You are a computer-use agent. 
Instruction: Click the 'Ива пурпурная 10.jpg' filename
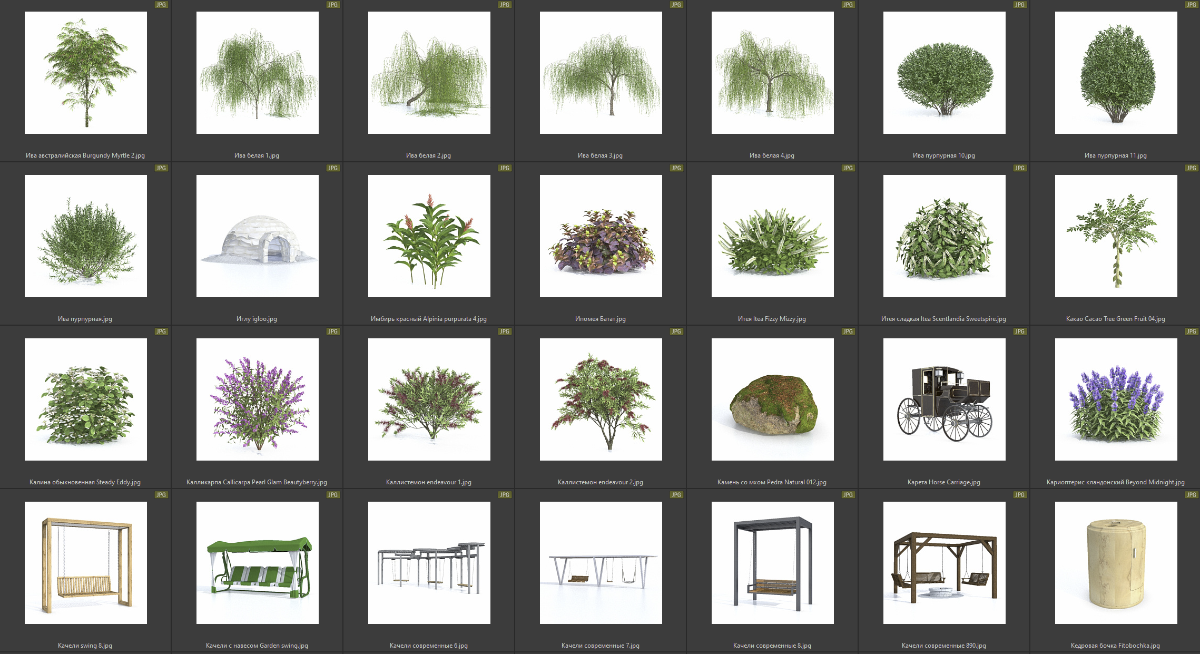[944, 156]
